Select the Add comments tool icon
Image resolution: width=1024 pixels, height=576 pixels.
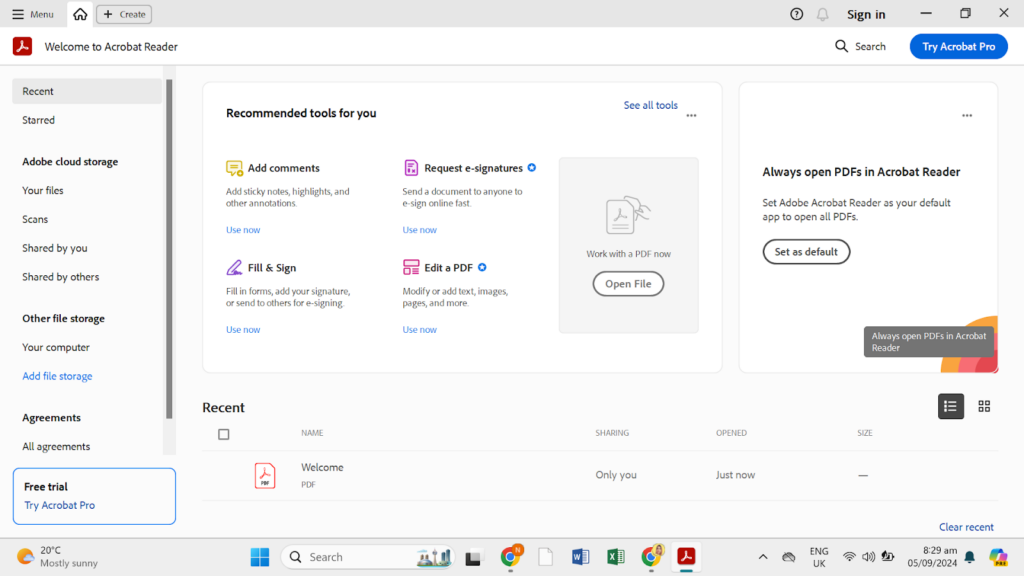tap(234, 167)
